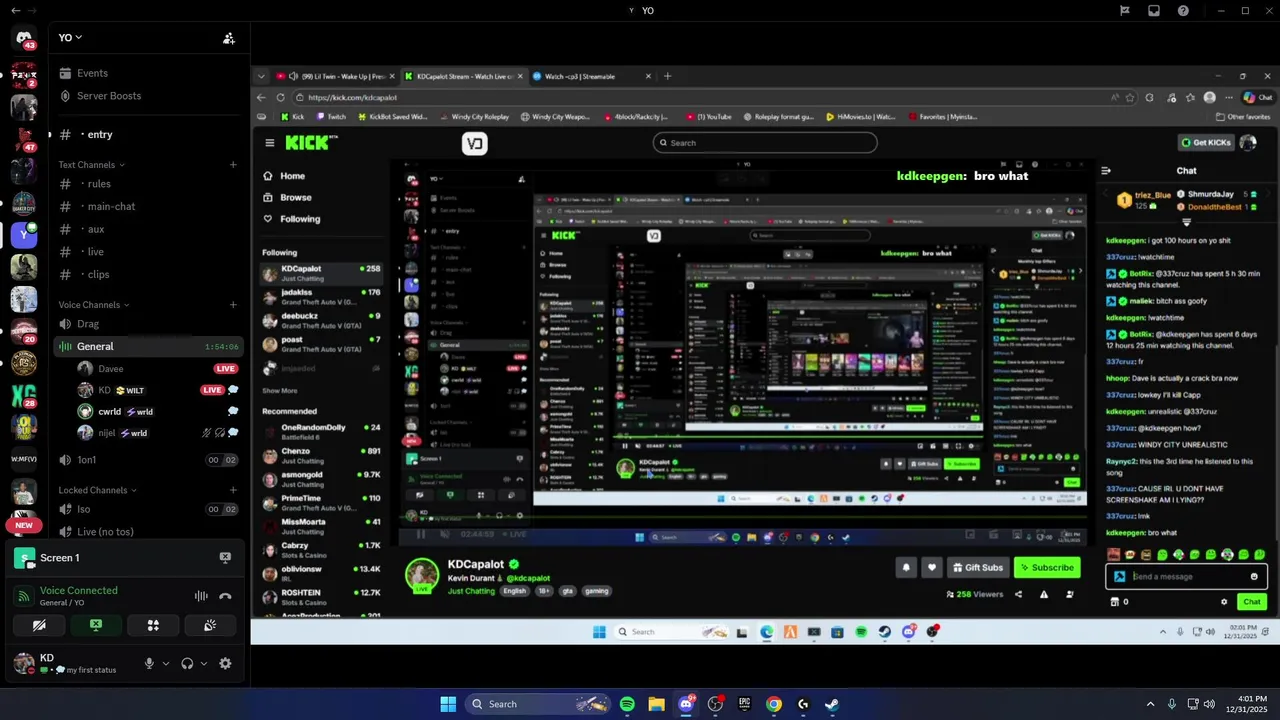Select the W:MF(V) server icon
The image size is (1280, 720).
(x=24, y=459)
